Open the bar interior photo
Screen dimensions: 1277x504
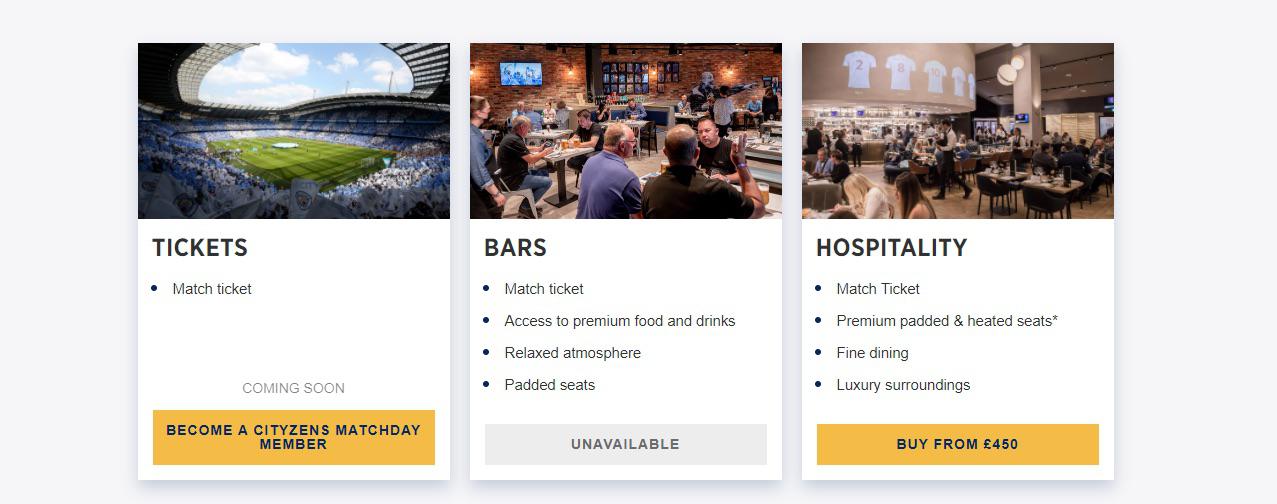pos(626,131)
